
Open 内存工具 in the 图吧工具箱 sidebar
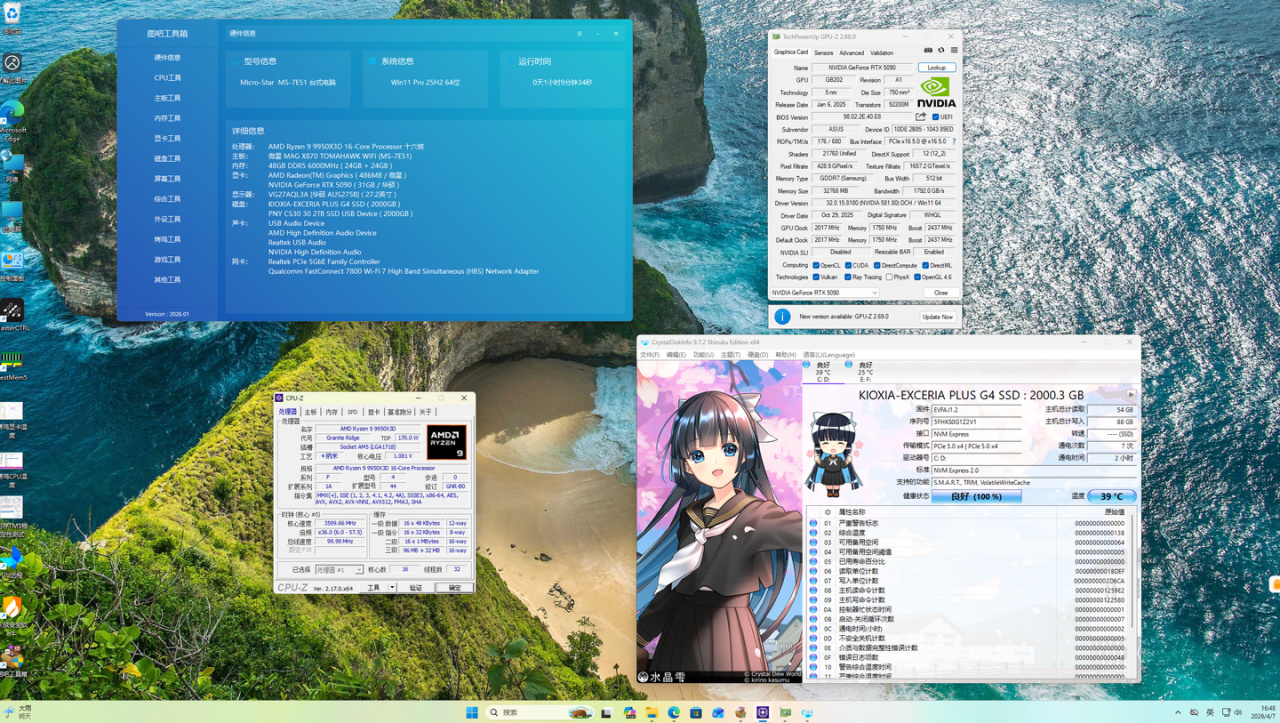coord(168,118)
